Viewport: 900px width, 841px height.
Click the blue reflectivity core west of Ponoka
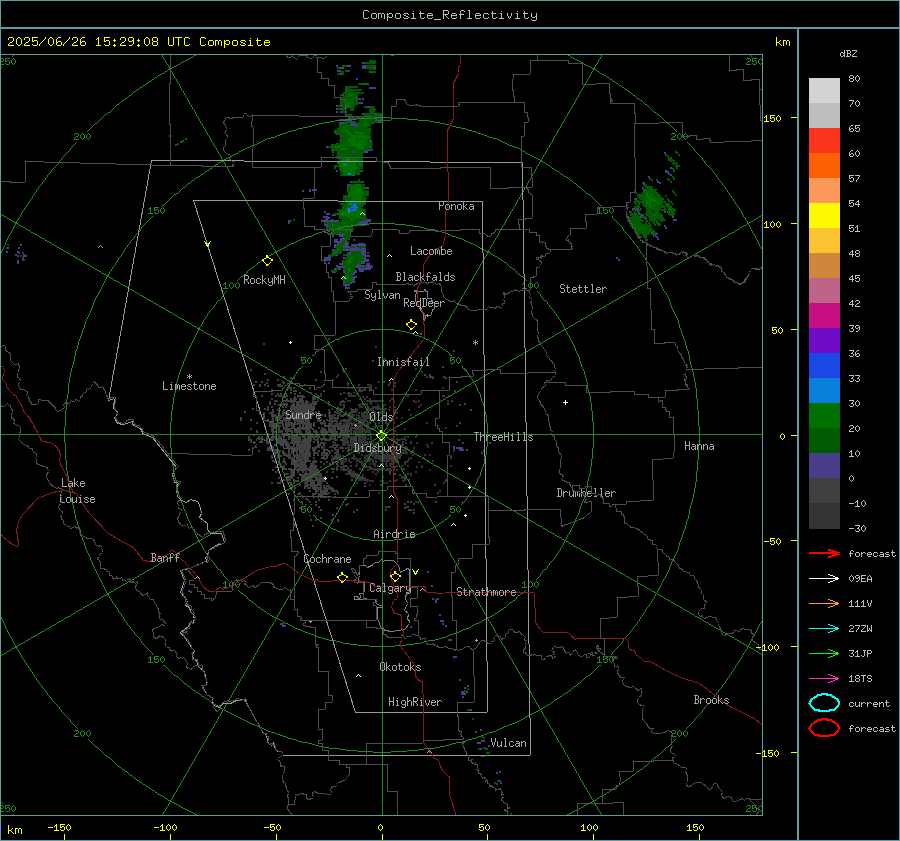[x=352, y=207]
